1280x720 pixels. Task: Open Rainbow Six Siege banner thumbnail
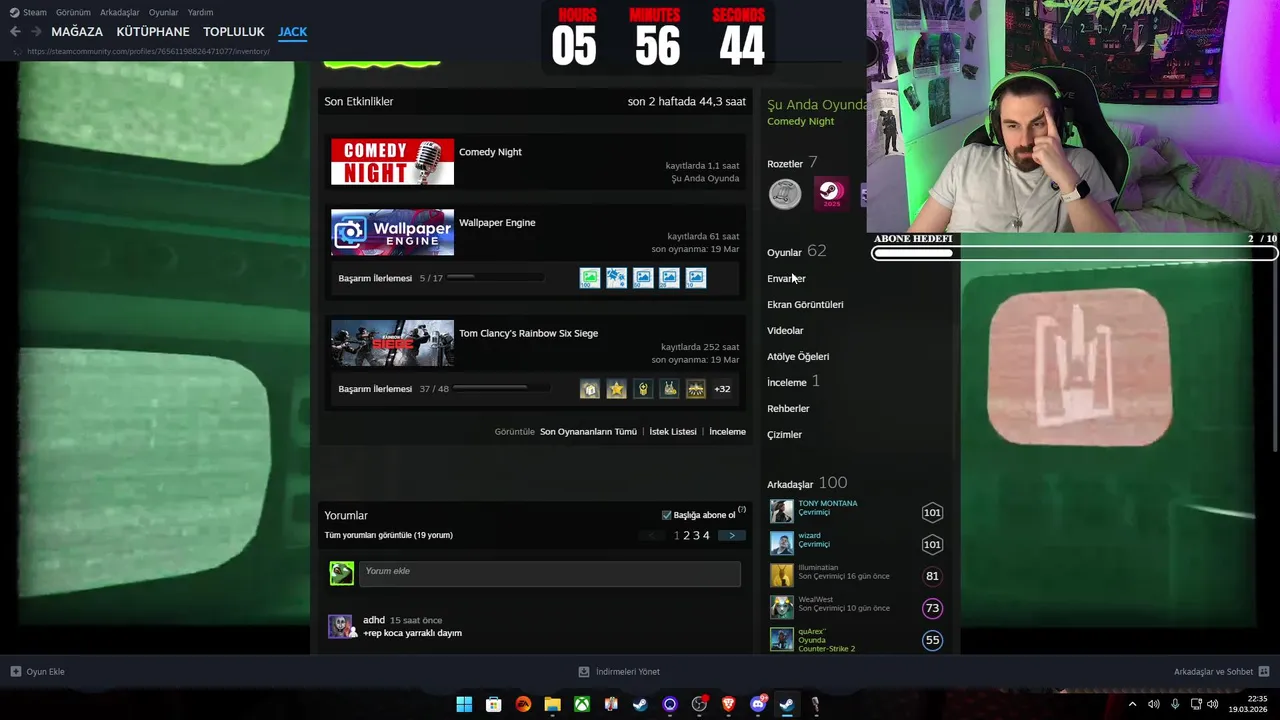click(x=392, y=343)
